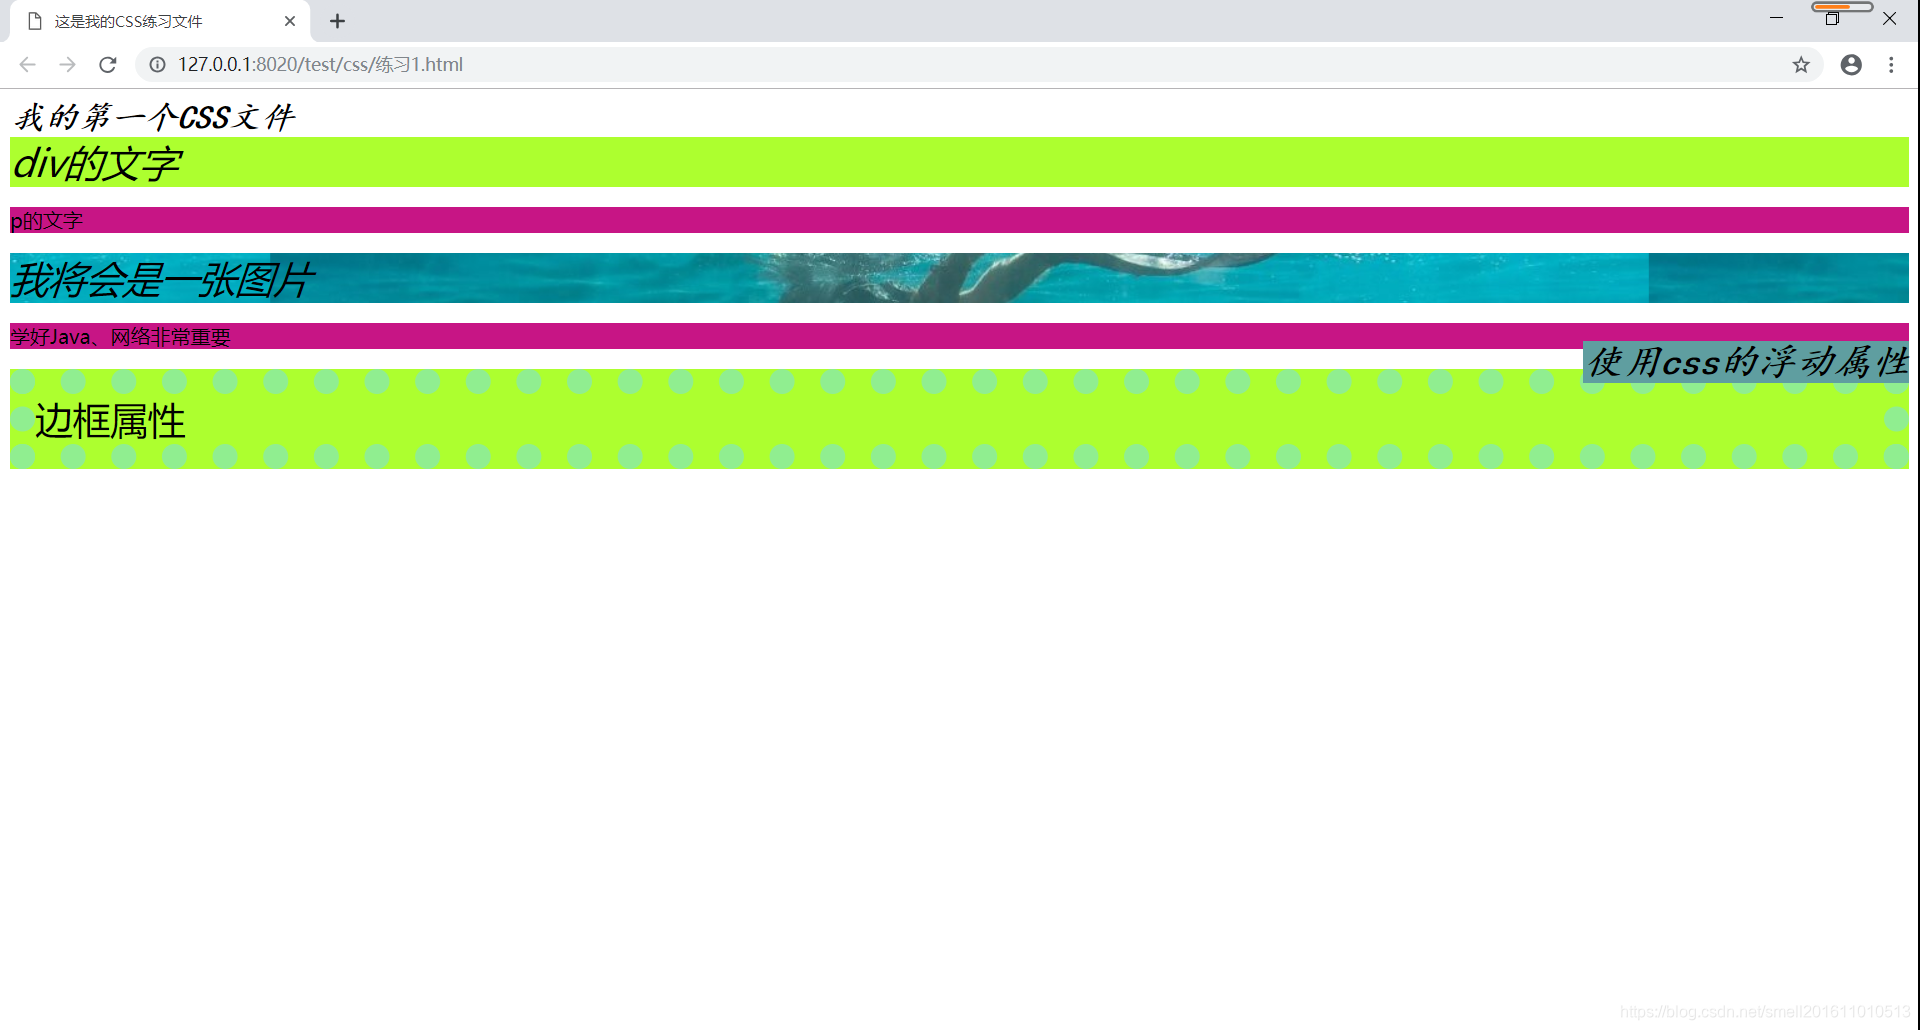Open a new tab with plus button
Image resolution: width=1920 pixels, height=1030 pixels.
coord(338,21)
